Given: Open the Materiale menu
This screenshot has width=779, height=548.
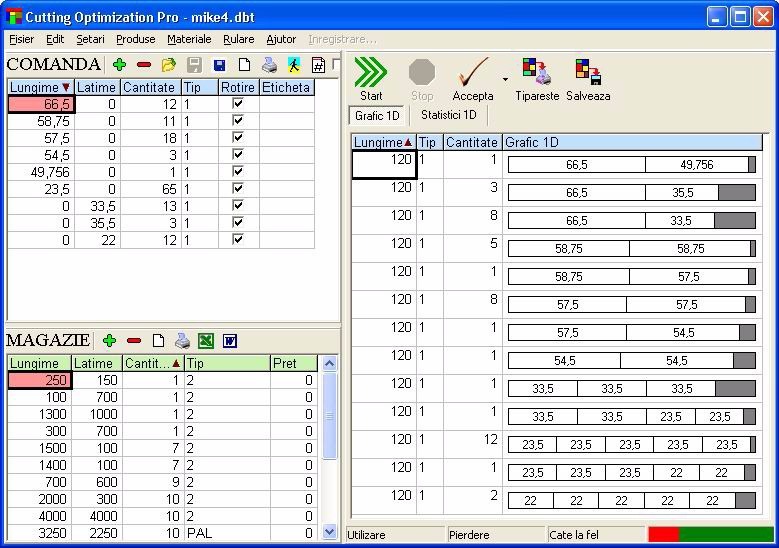Looking at the screenshot, I should (x=189, y=39).
